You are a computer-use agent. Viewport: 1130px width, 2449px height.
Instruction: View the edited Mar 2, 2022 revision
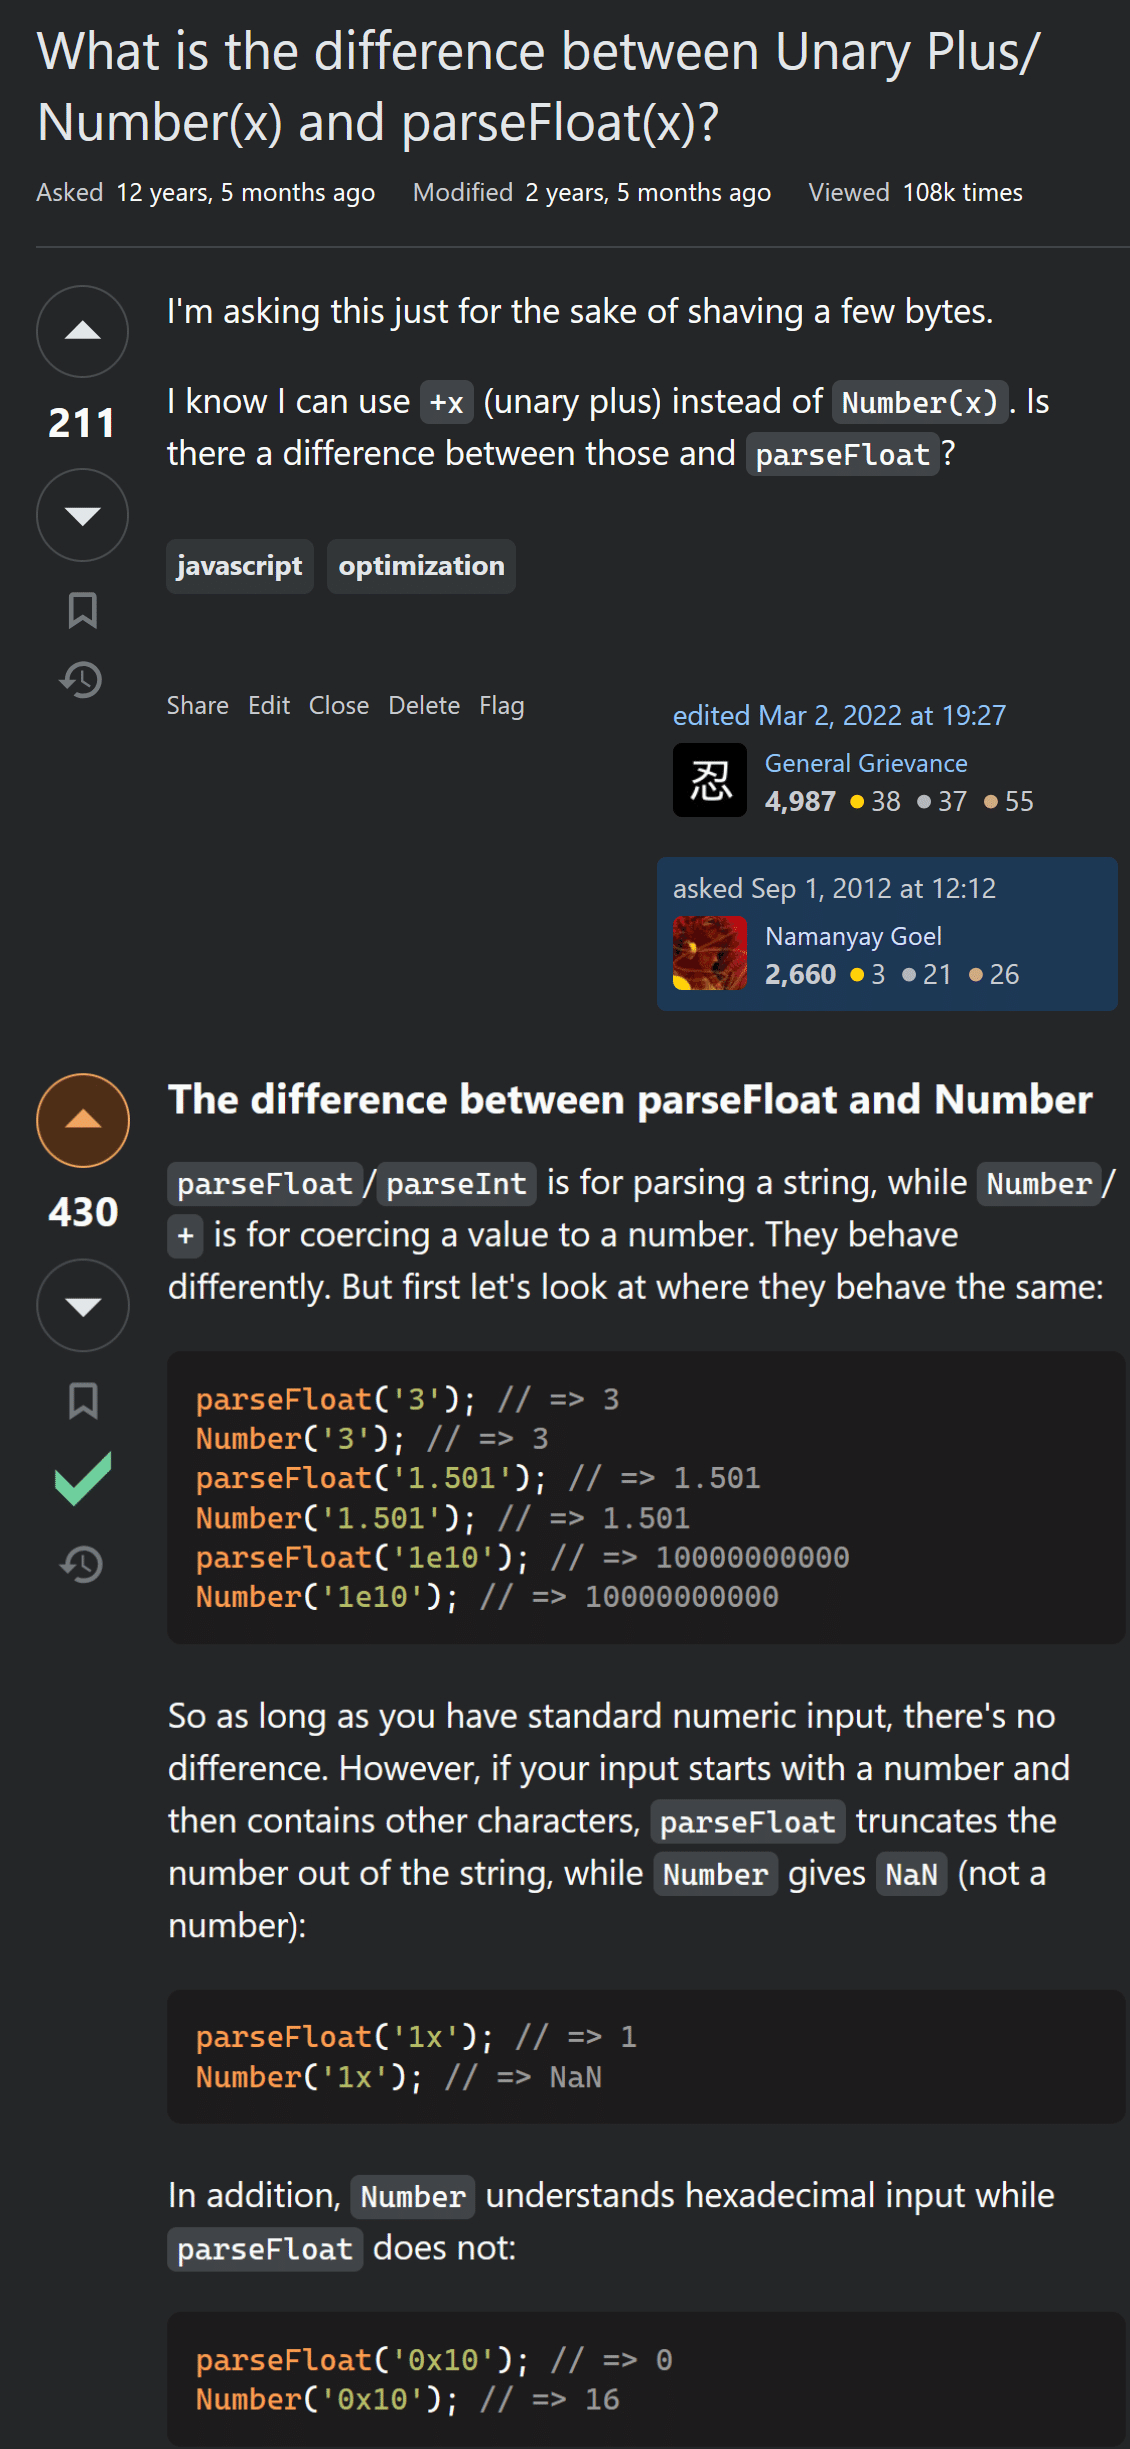(839, 716)
